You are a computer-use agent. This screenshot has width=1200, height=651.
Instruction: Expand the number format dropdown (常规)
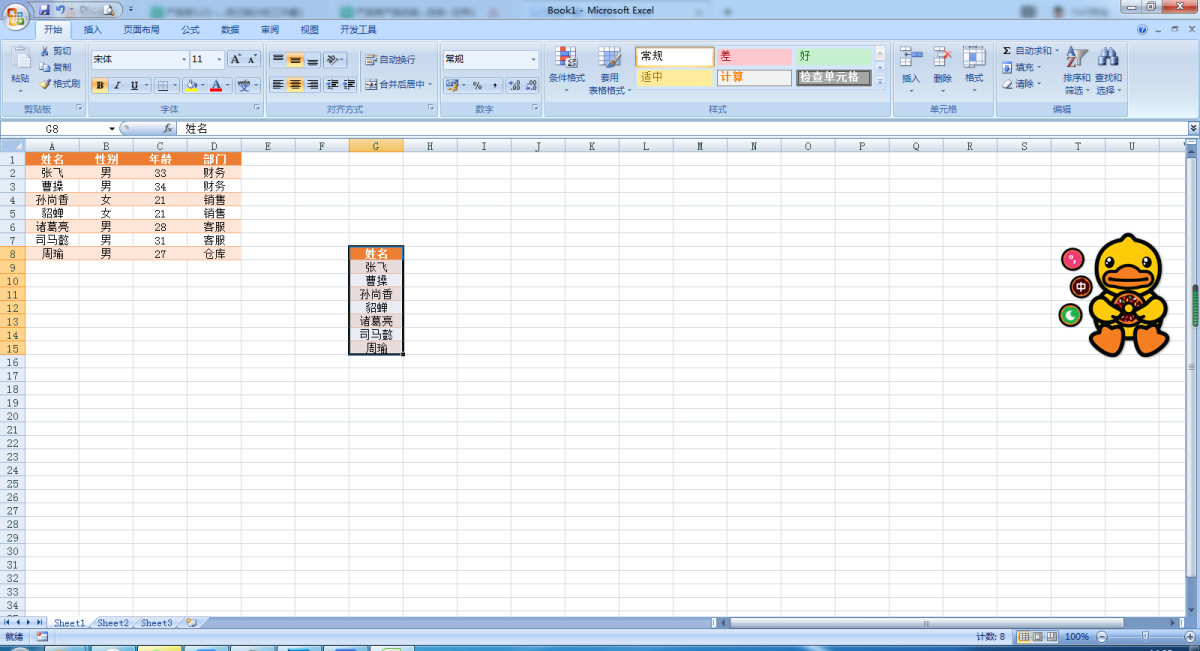533,60
